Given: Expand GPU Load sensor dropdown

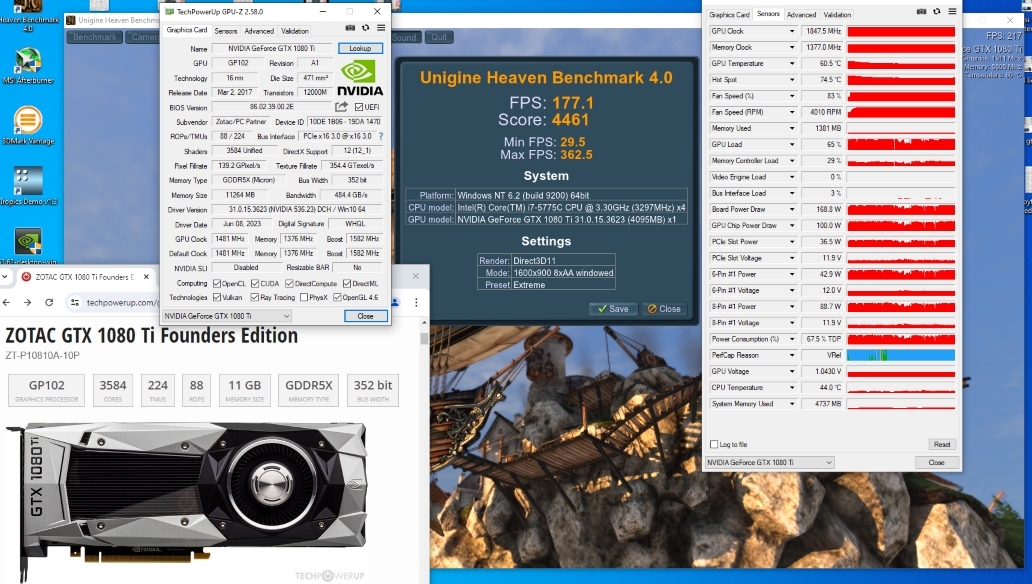Looking at the screenshot, I should click(x=792, y=144).
